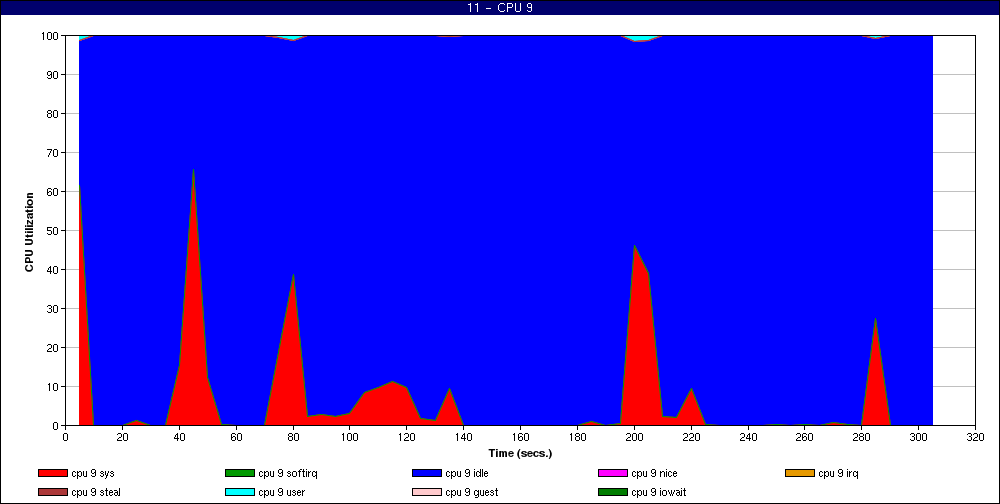Click the cyan cpu 9 user legend swatch

(239, 493)
